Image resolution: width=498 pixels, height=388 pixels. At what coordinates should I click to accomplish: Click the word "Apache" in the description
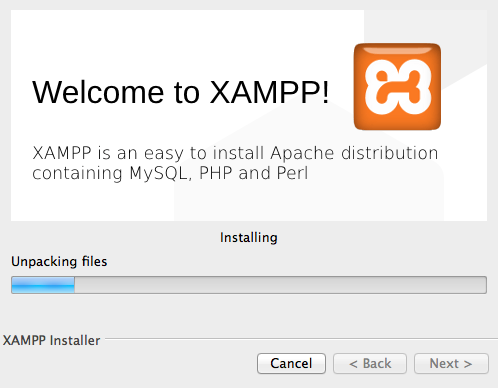click(302, 153)
